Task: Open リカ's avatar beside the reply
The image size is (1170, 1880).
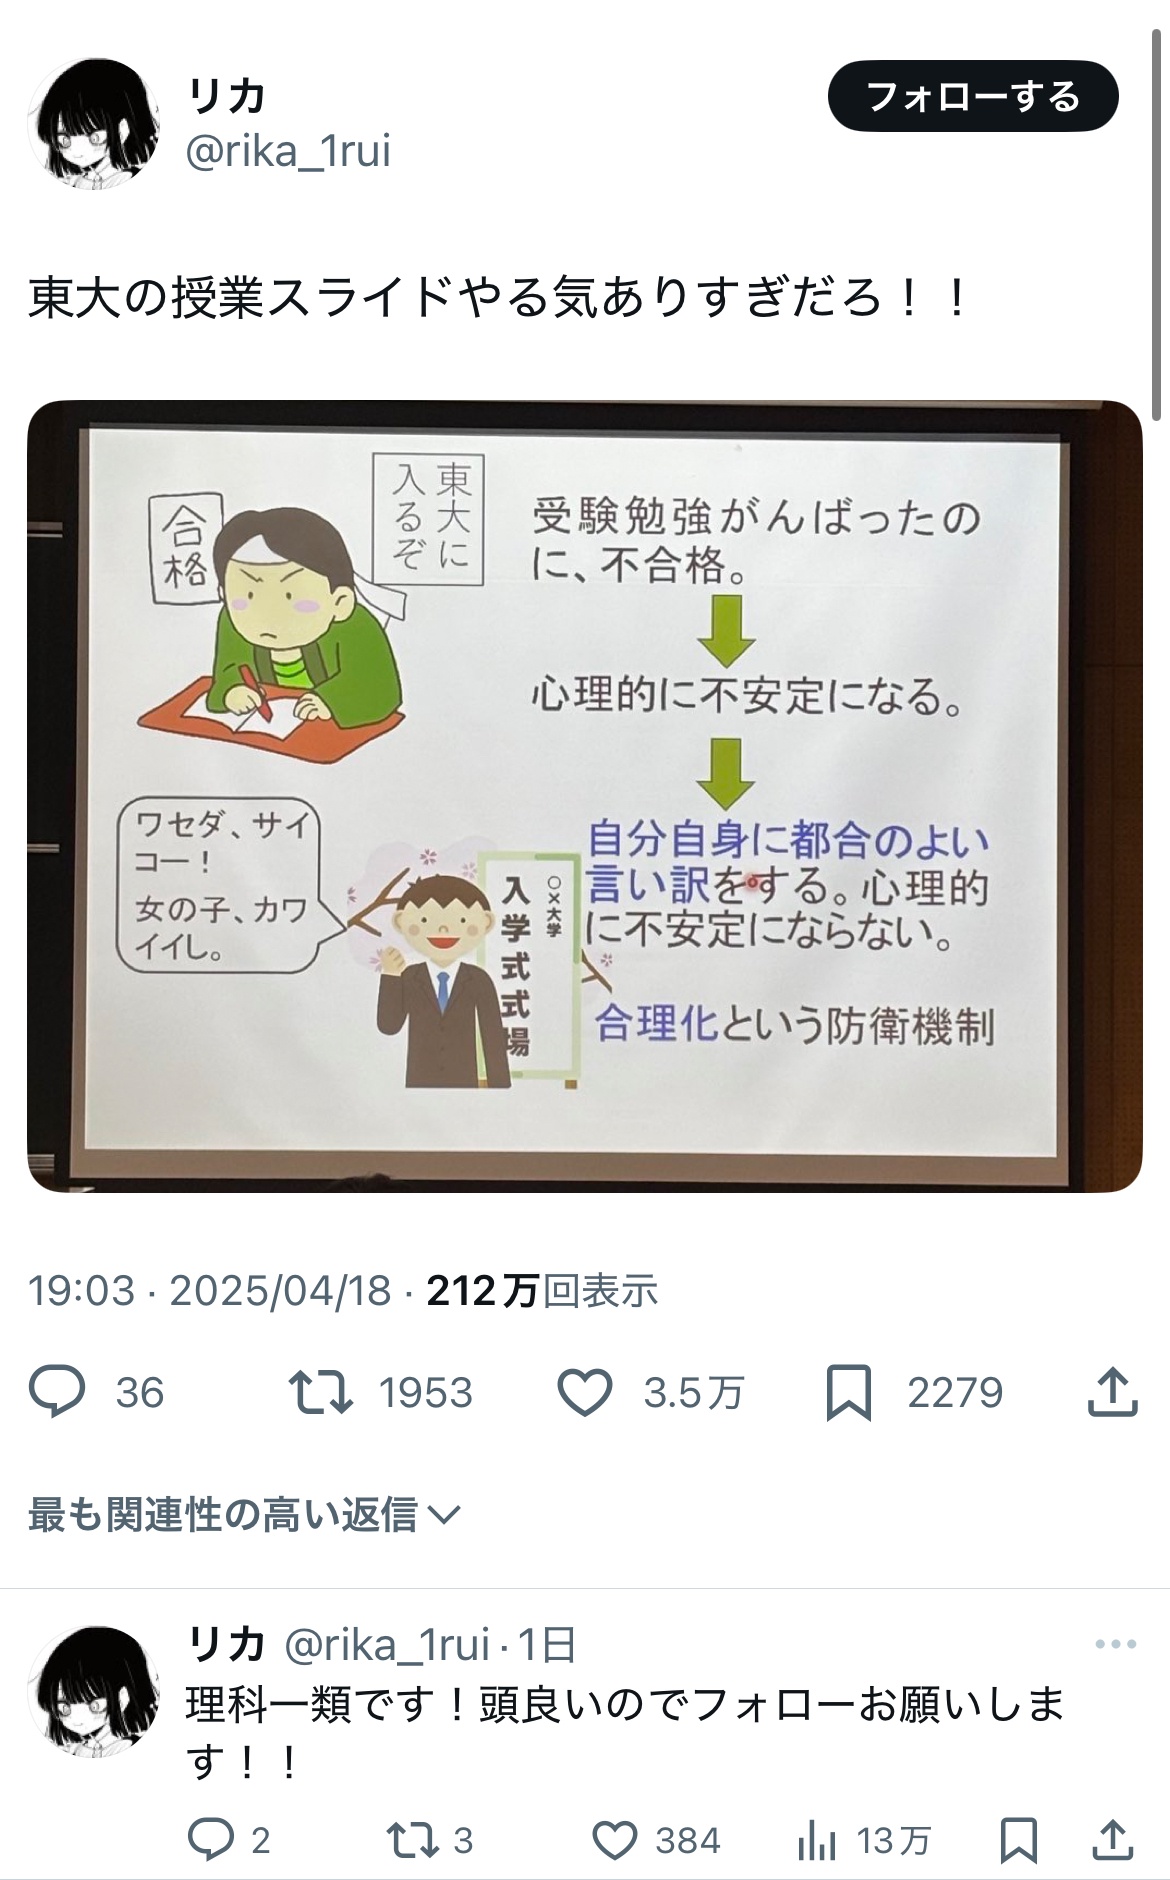Action: point(94,1691)
